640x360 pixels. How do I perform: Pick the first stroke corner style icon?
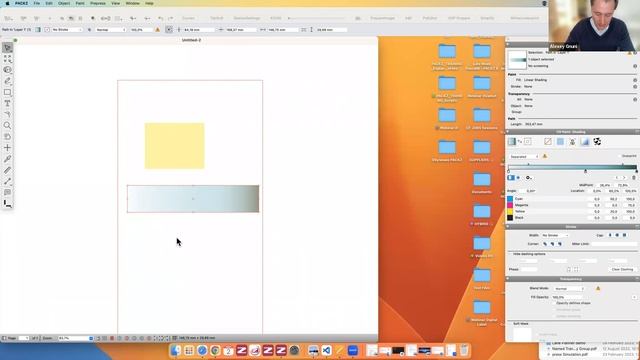pos(545,244)
